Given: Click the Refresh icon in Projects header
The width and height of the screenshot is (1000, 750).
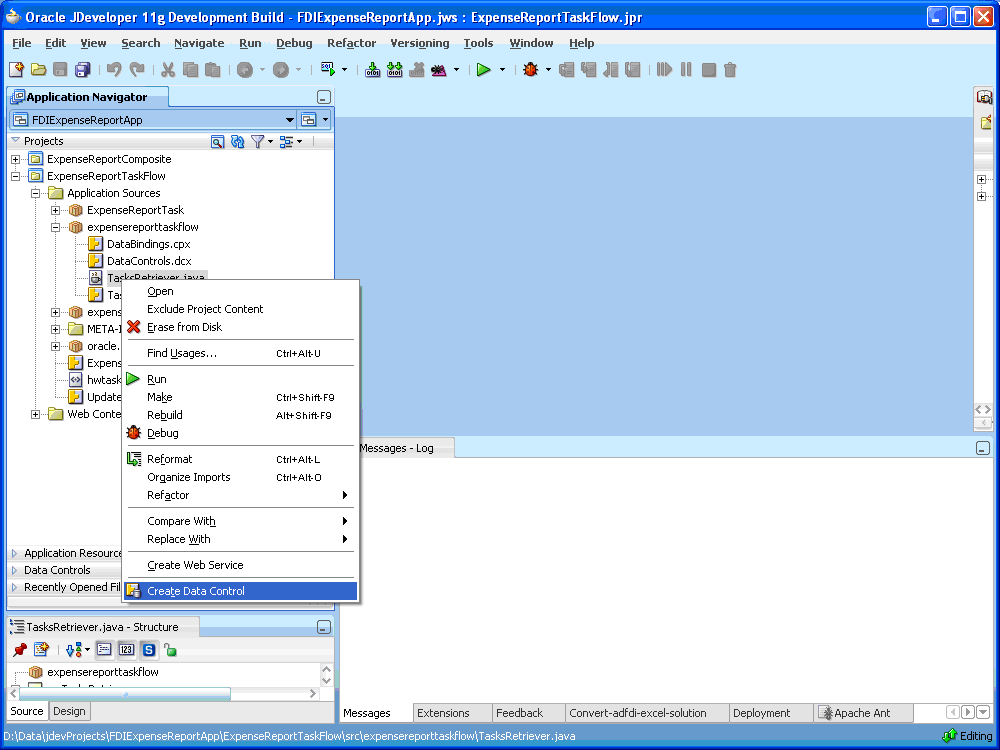Looking at the screenshot, I should [237, 142].
